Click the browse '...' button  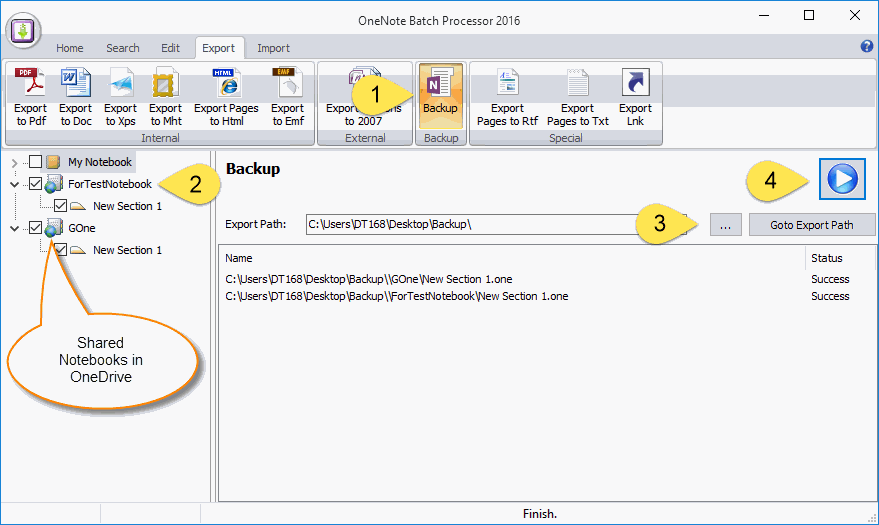[725, 225]
